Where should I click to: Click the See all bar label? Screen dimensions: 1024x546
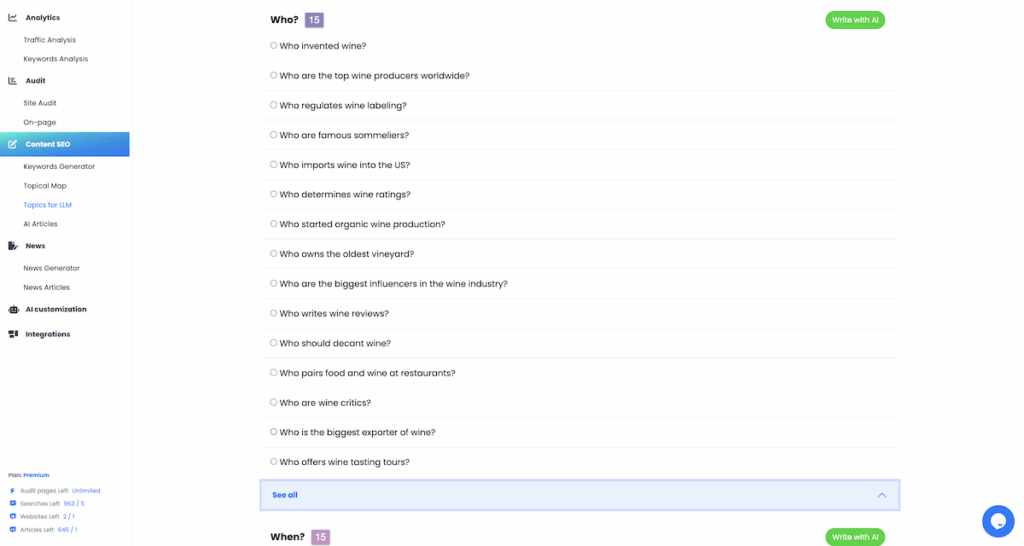point(285,495)
